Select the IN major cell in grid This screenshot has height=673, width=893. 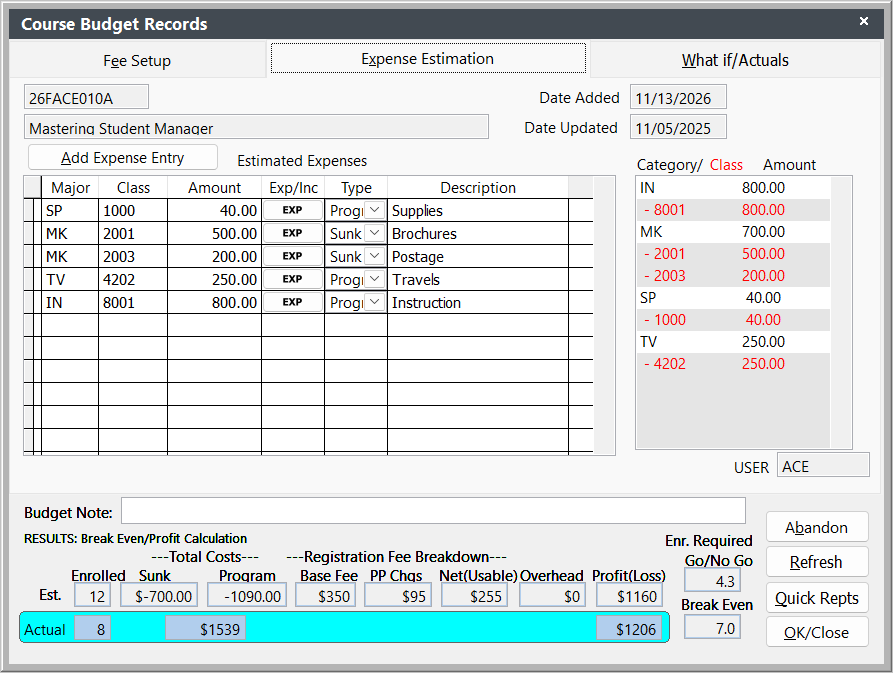(70, 302)
